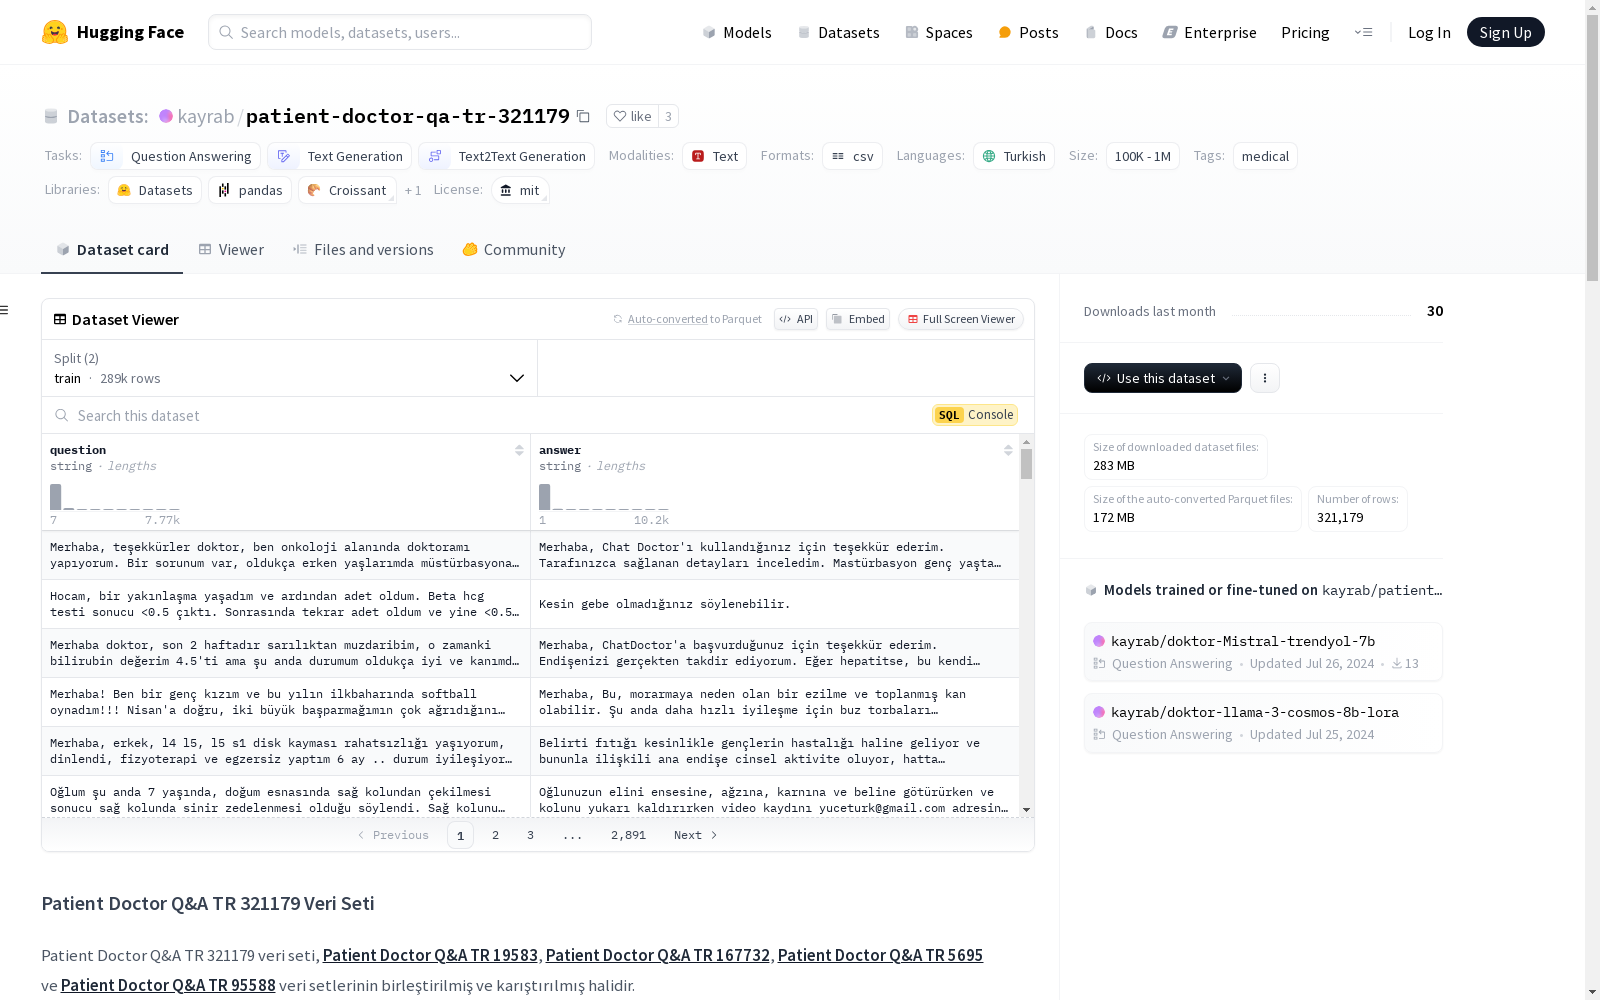This screenshot has width=1600, height=1000.
Task: Select the Text2Text Generation task tag
Action: point(507,156)
